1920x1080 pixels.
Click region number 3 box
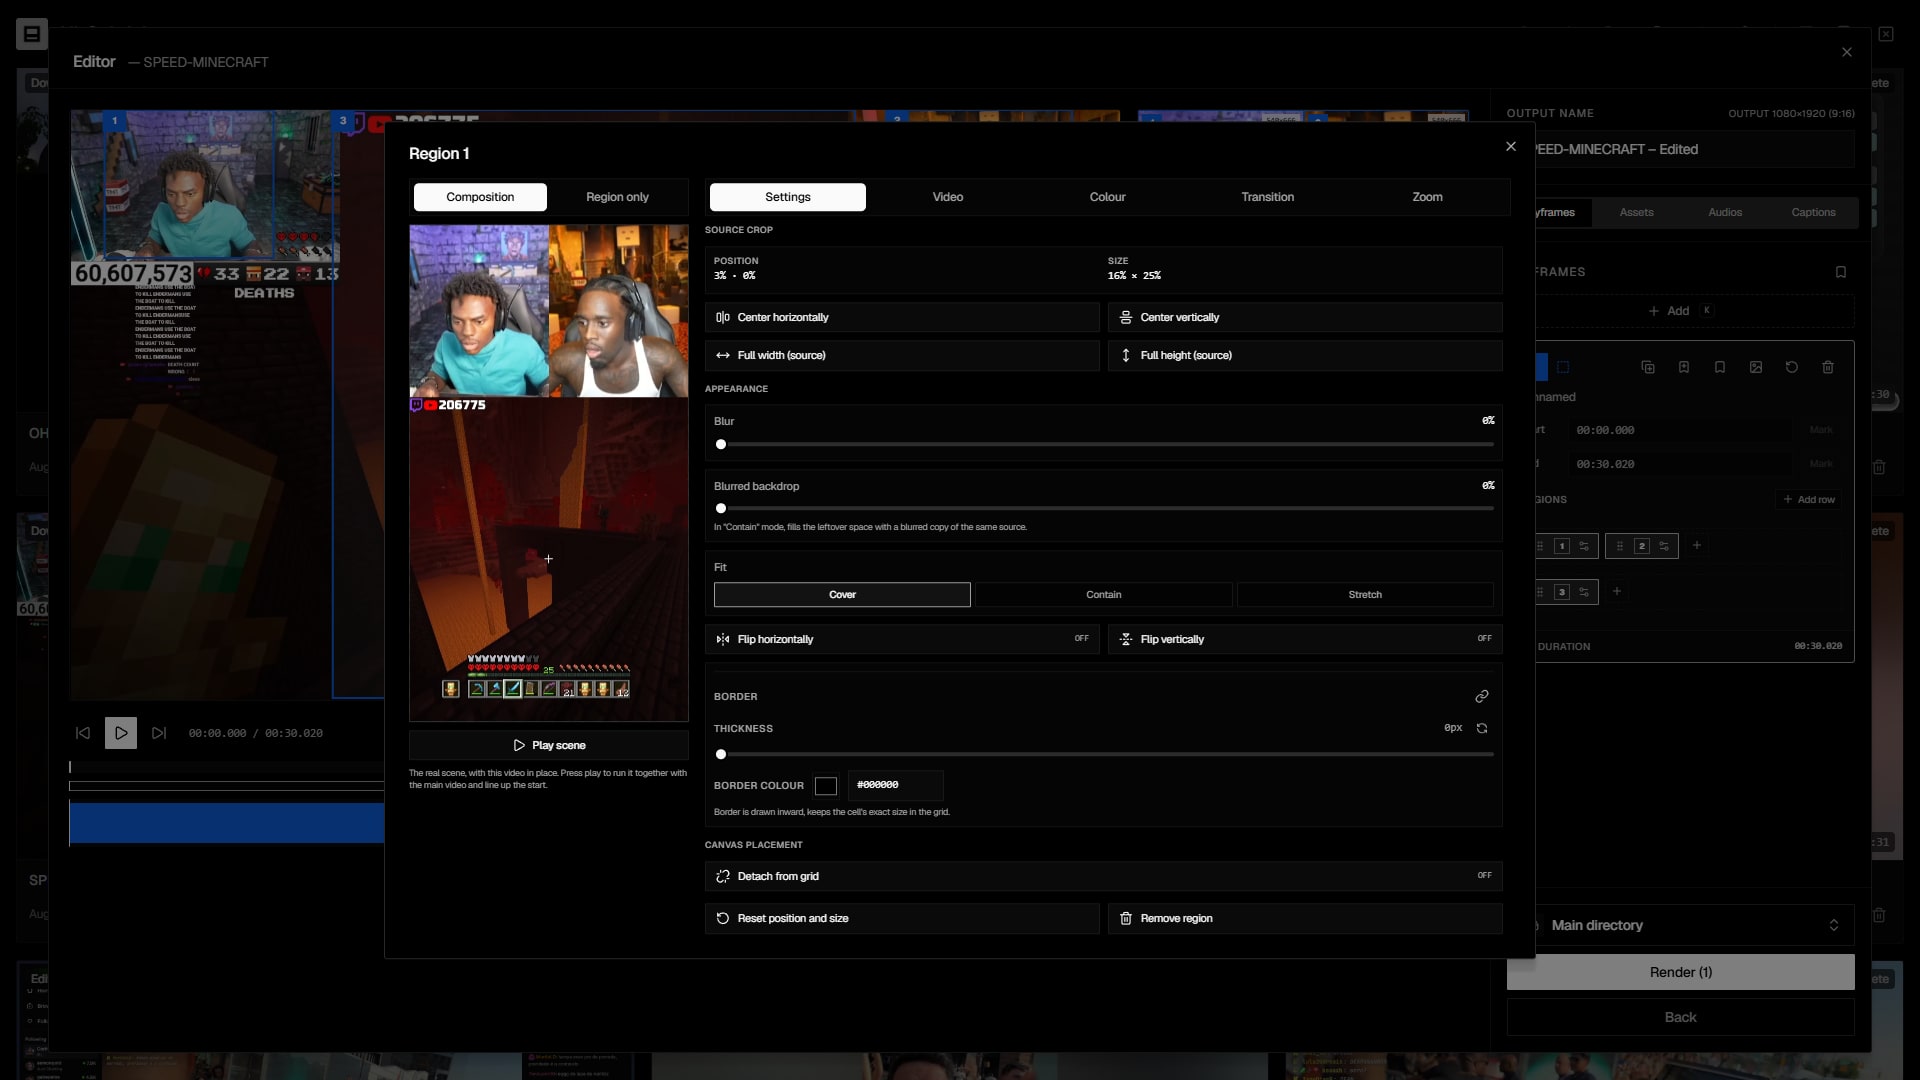(x=1562, y=592)
